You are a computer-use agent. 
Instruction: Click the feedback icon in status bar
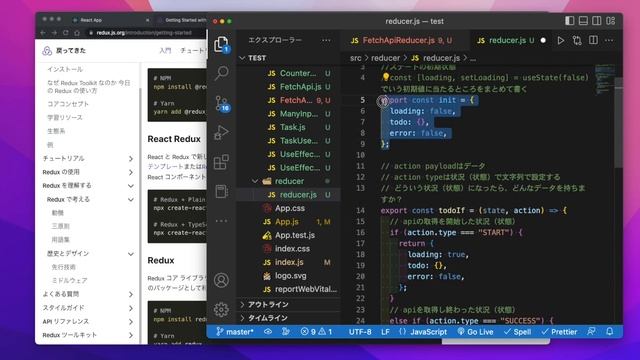click(591, 331)
